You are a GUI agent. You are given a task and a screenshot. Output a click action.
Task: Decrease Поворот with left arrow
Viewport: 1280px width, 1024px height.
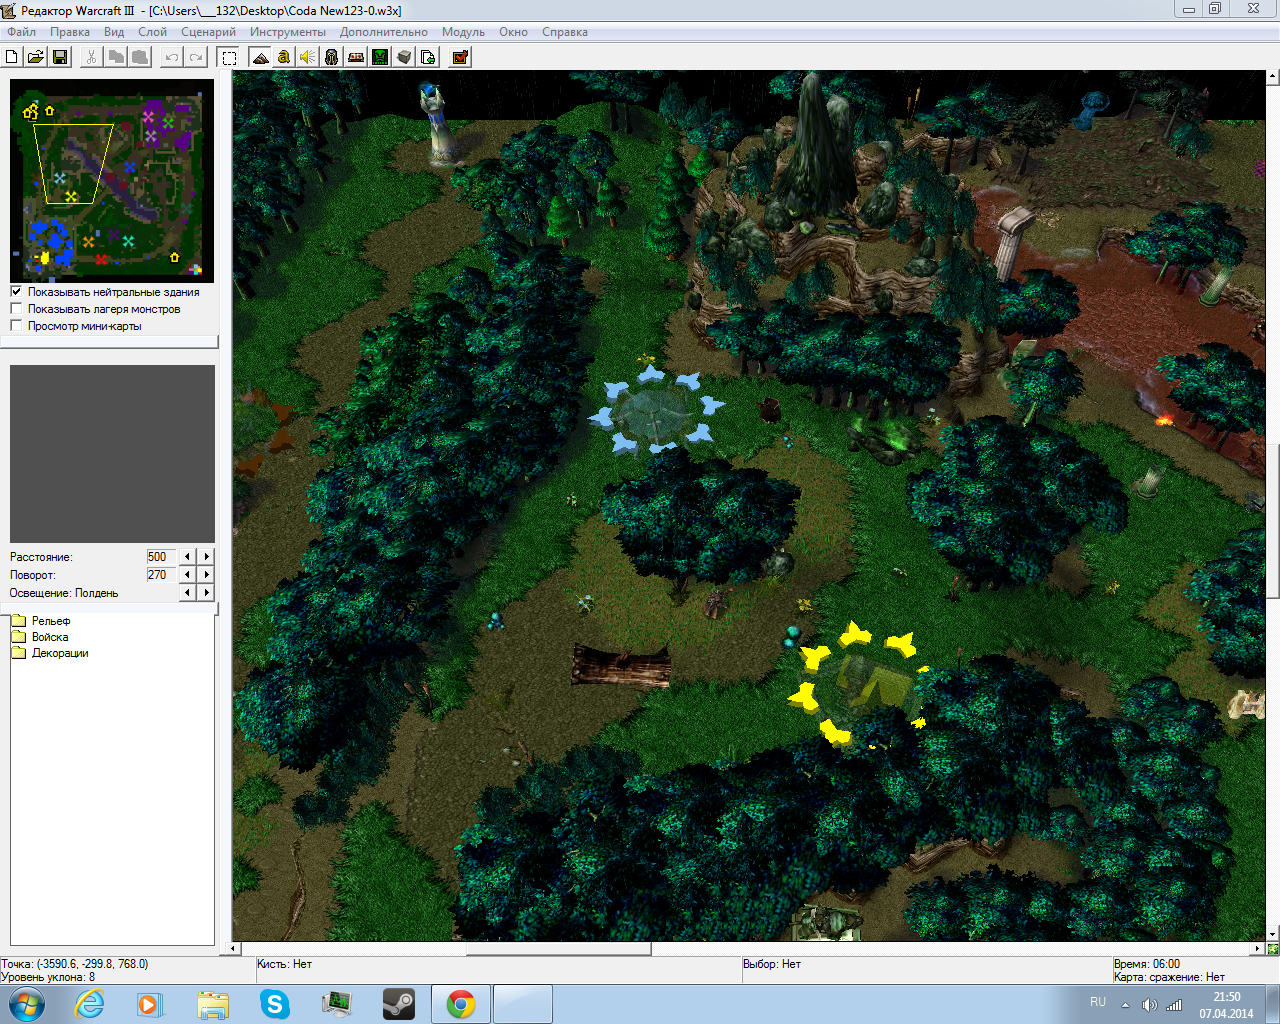click(x=187, y=575)
